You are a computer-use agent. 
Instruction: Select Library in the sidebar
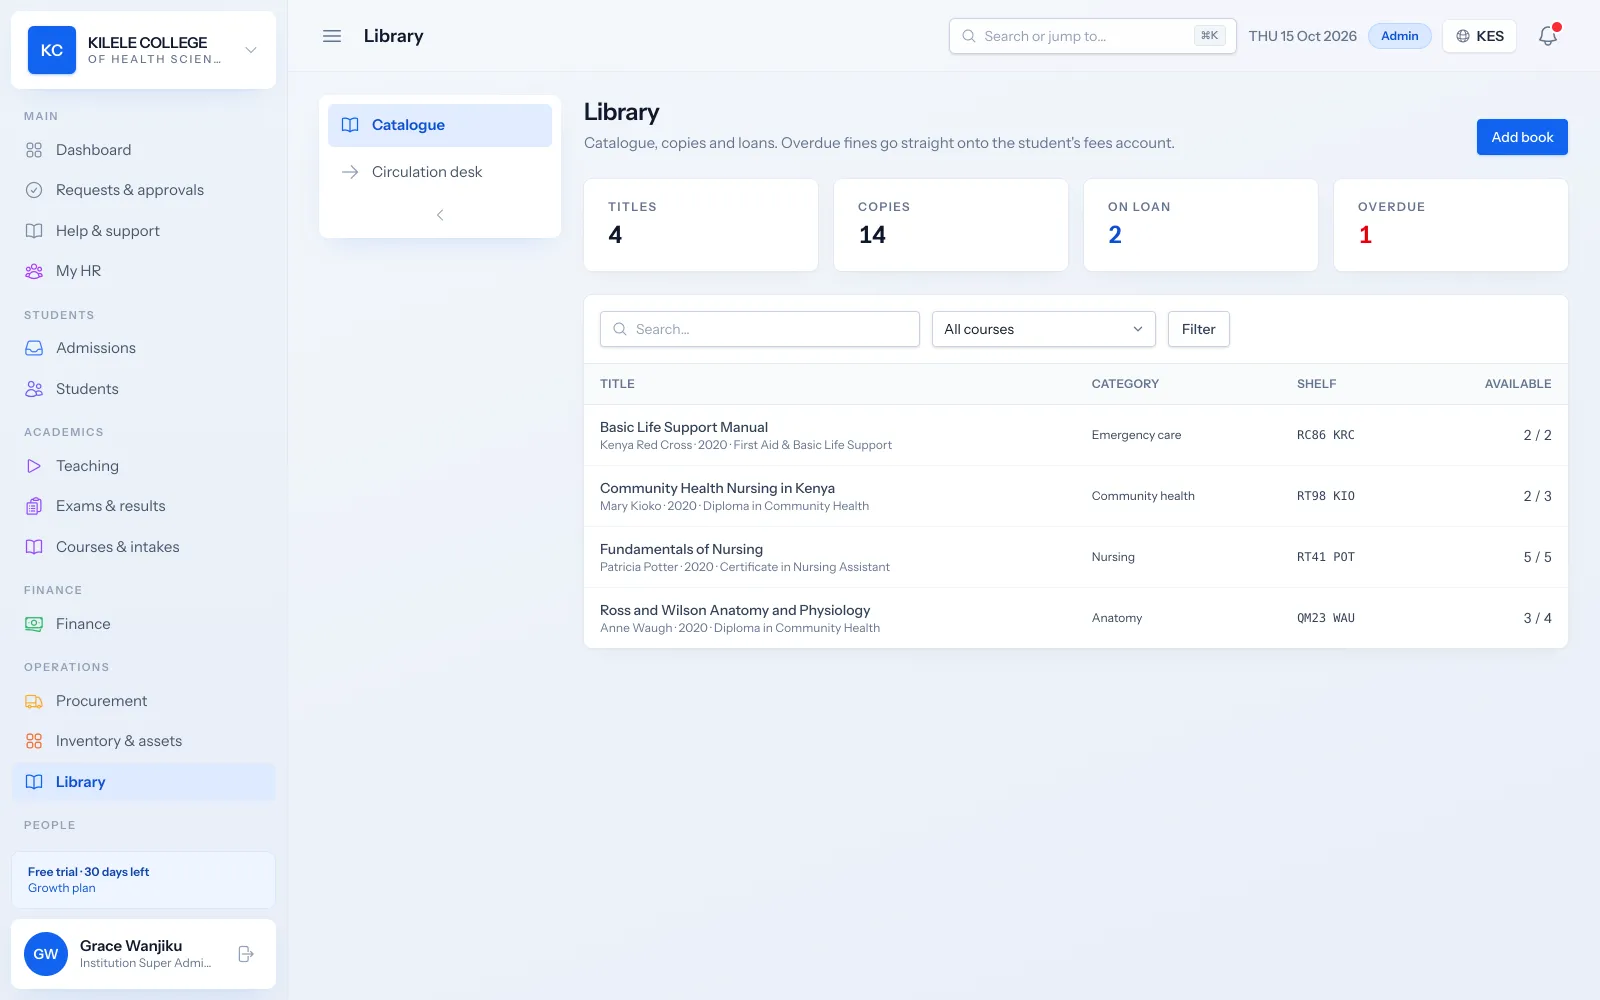pos(143,782)
